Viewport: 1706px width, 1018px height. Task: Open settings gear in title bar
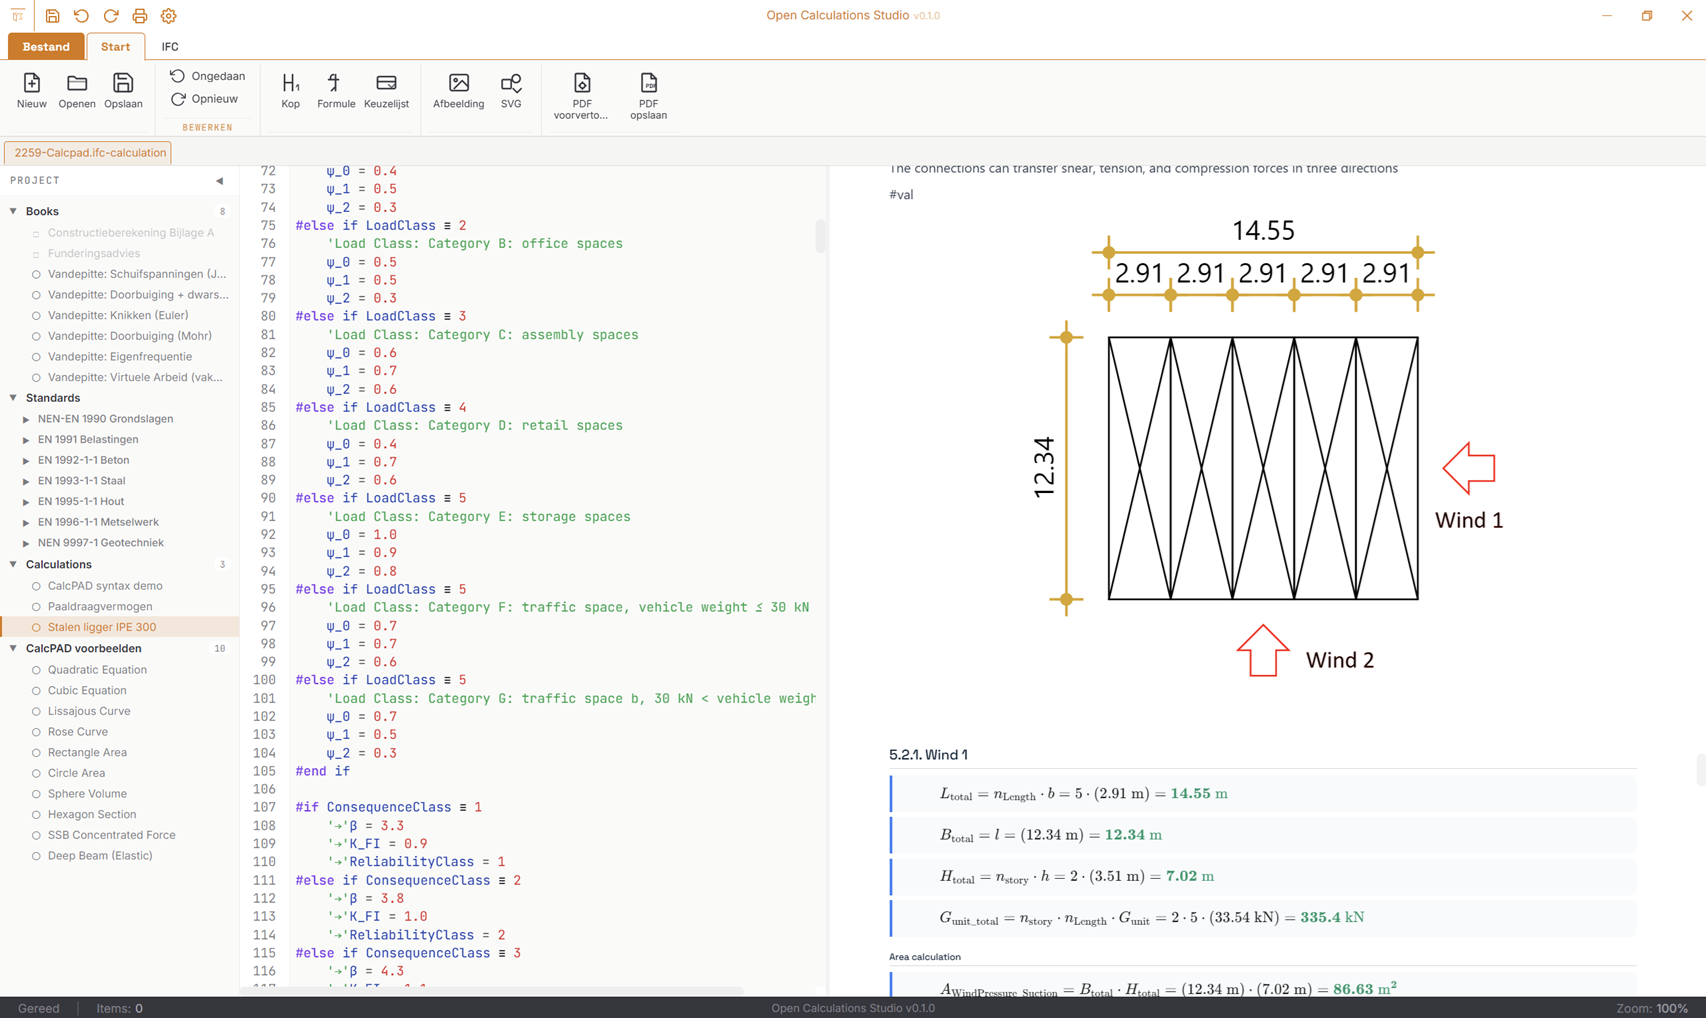168,16
